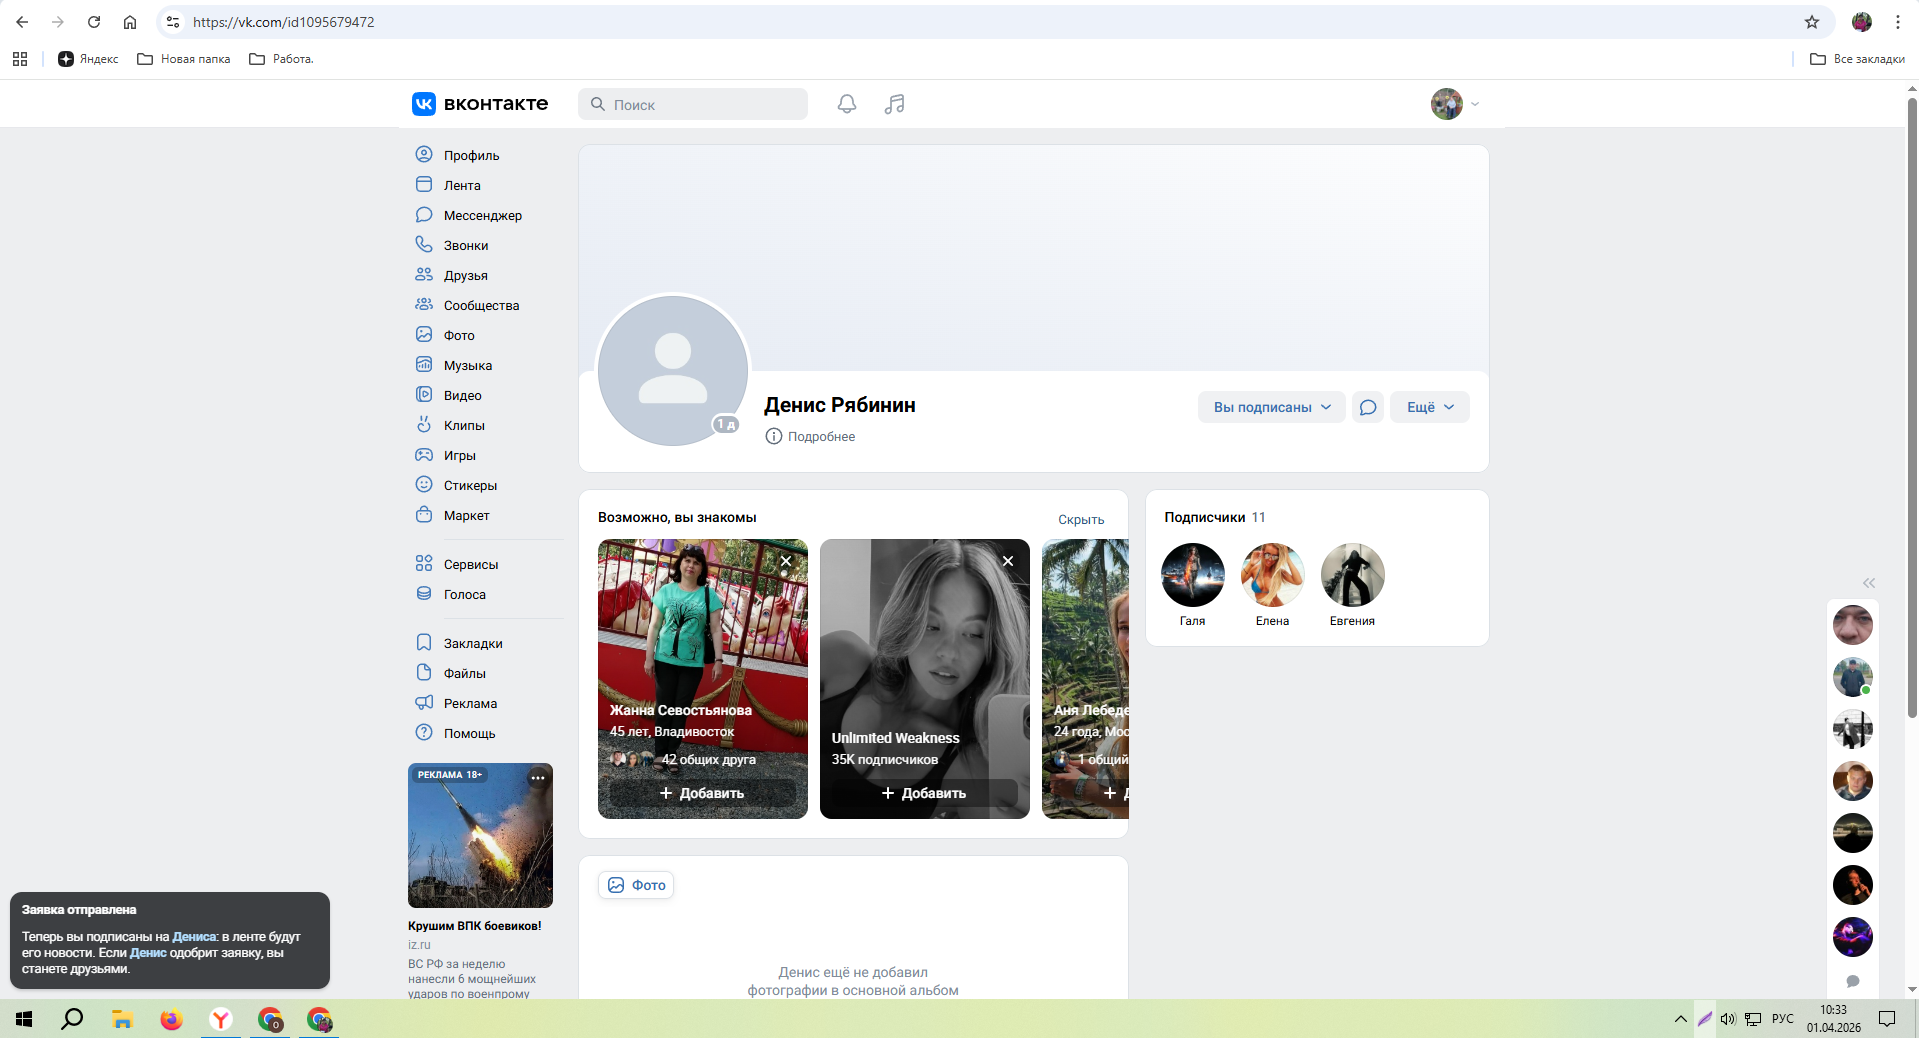Image resolution: width=1919 pixels, height=1038 pixels.
Task: Bookmark this page with the star icon
Action: pyautogui.click(x=1811, y=22)
